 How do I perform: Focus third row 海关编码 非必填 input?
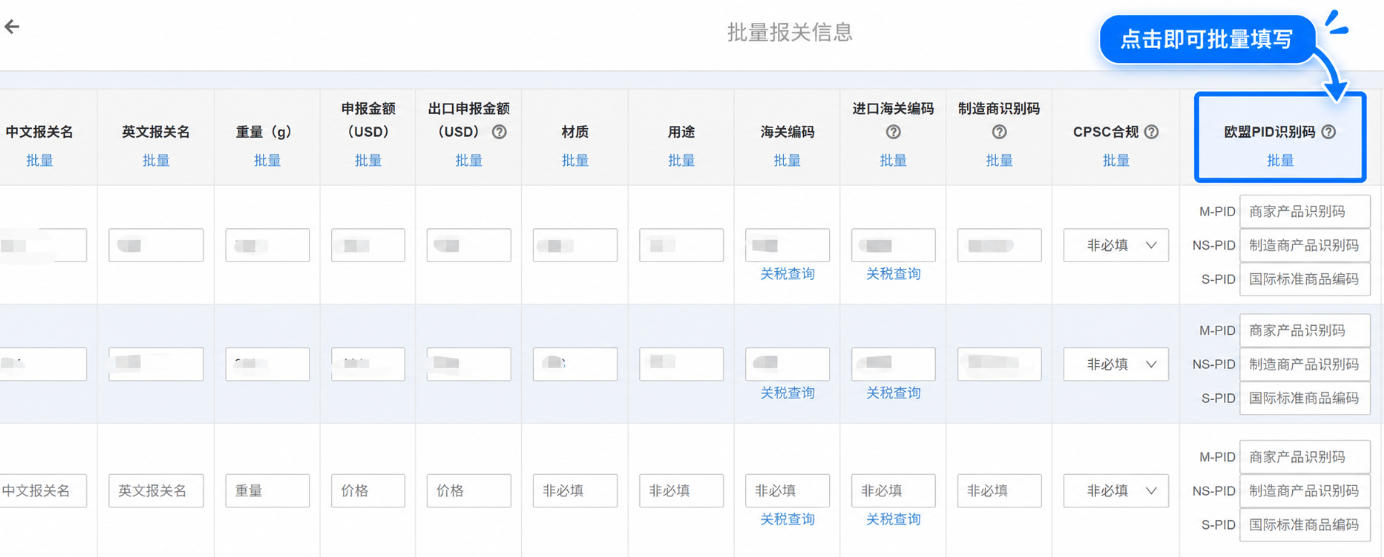pos(787,491)
